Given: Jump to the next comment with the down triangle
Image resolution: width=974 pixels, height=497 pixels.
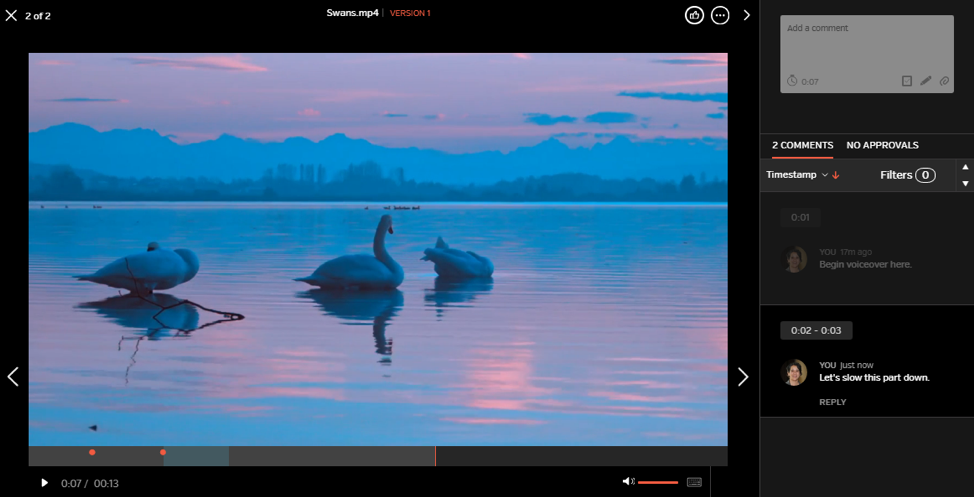Looking at the screenshot, I should [965, 183].
